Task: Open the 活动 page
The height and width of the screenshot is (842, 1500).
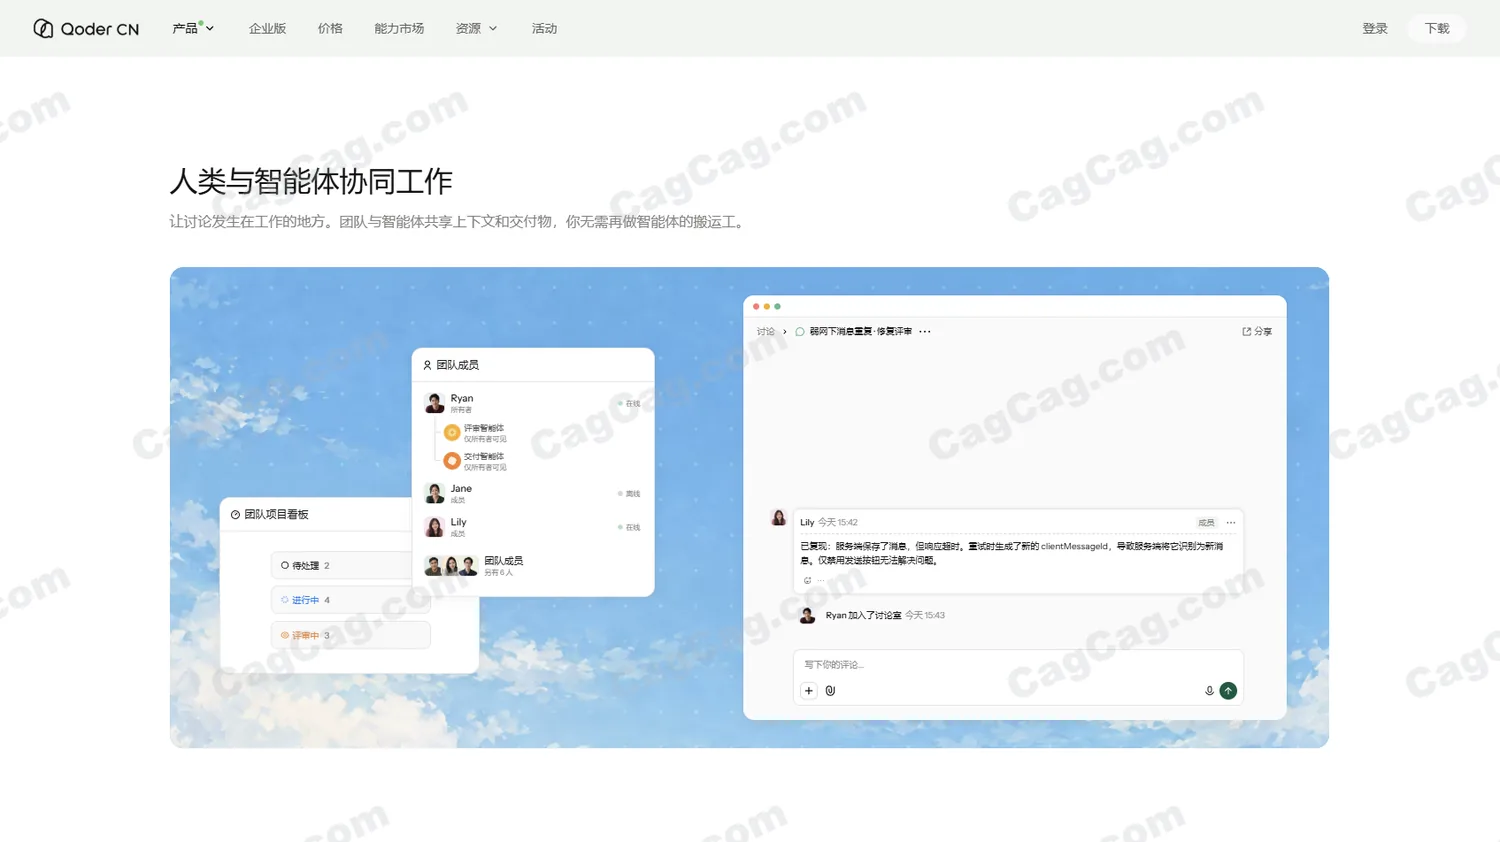Action: 544,28
